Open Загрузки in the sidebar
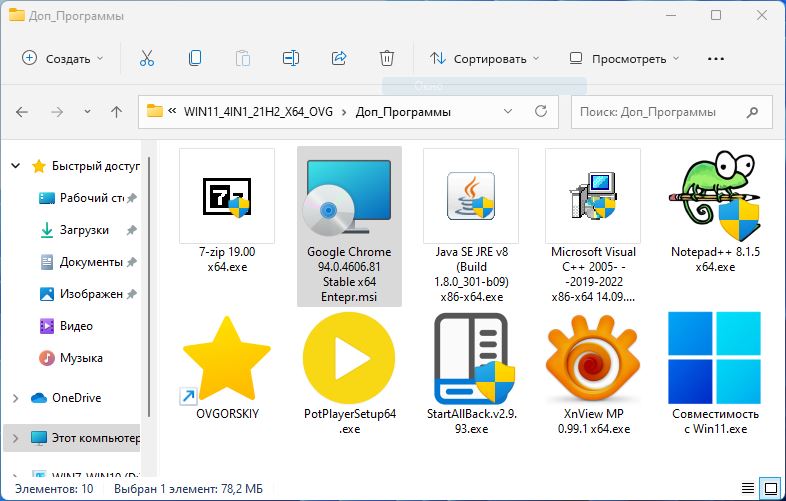This screenshot has height=501, width=786. click(x=84, y=230)
